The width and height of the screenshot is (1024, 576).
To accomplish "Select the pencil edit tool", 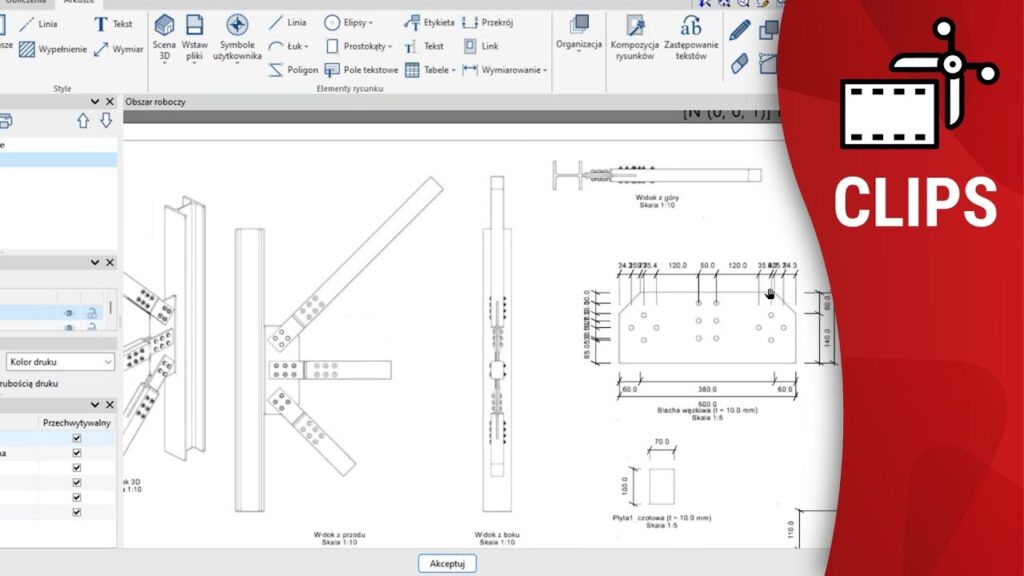I will pyautogui.click(x=739, y=31).
